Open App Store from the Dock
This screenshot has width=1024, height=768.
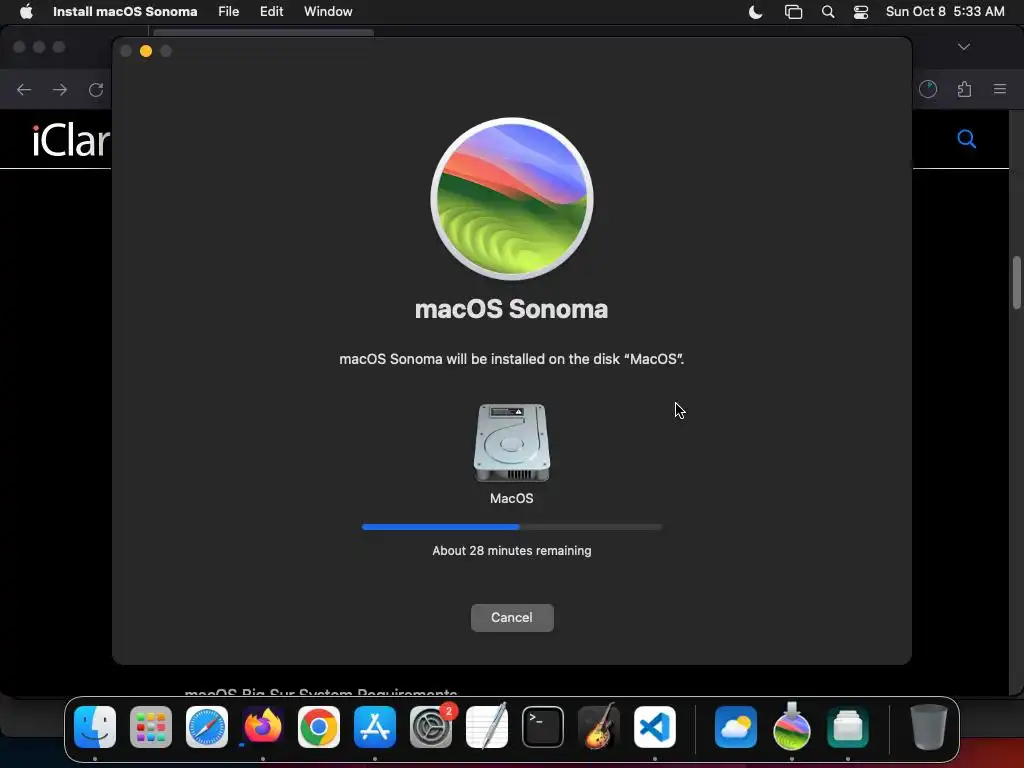(x=375, y=727)
